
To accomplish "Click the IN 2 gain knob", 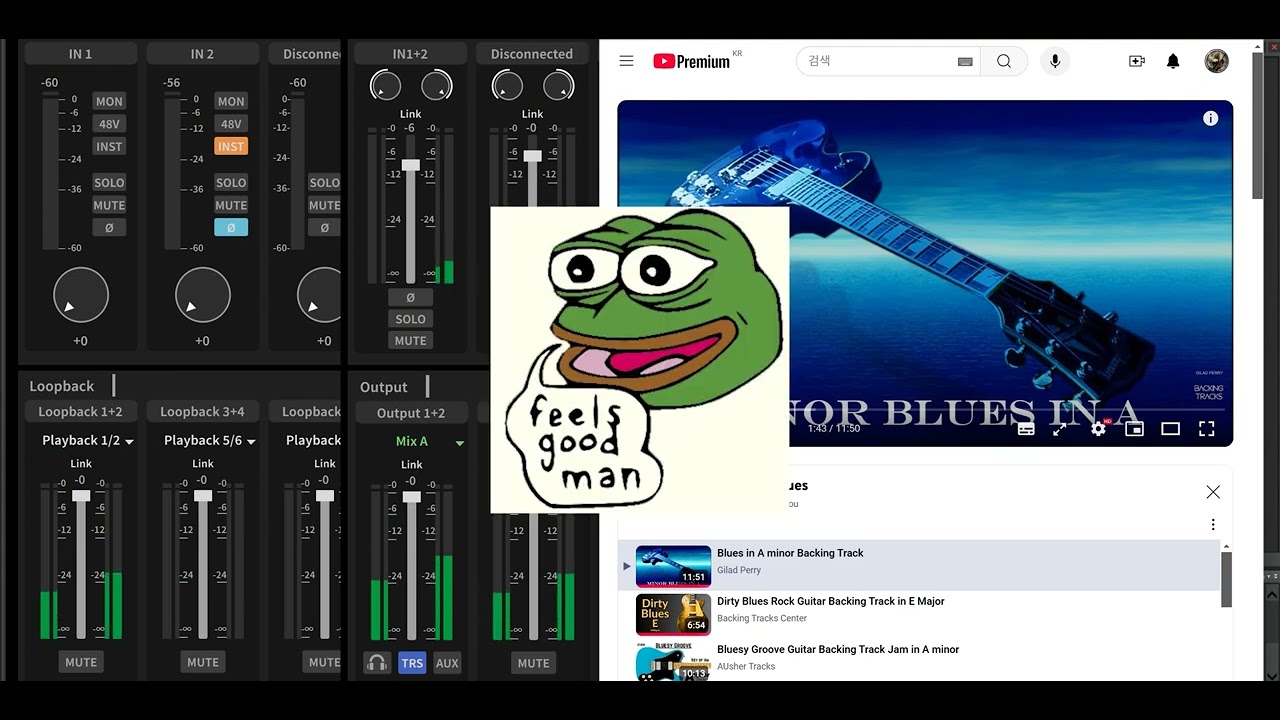I will coord(203,295).
